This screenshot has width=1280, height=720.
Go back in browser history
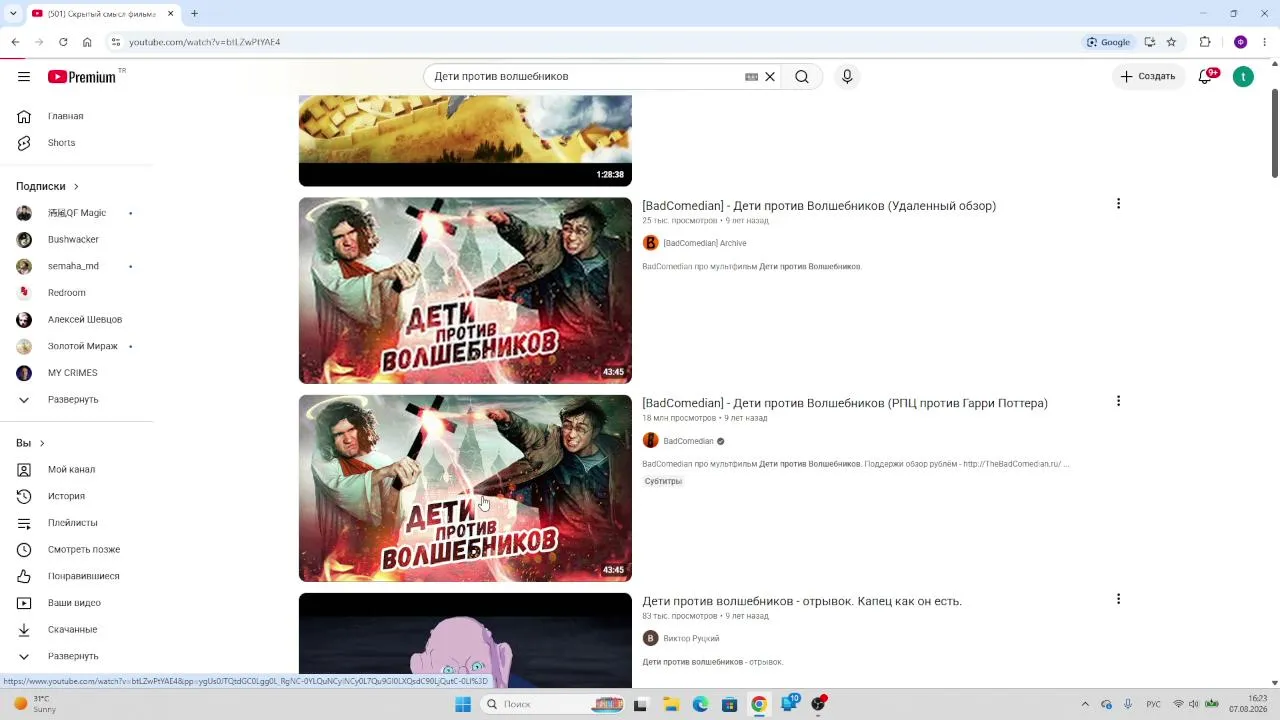[x=15, y=42]
